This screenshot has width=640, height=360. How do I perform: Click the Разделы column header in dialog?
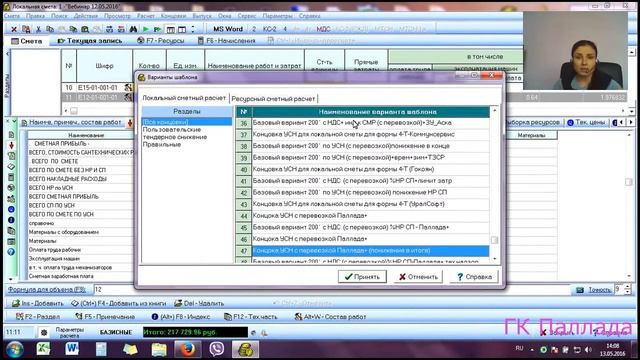[187, 111]
